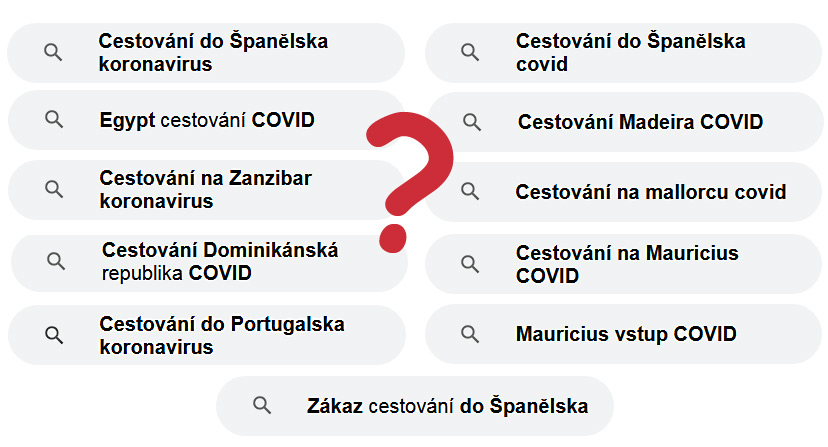Click magnifier icon beside Cestování na Mauricius COVID
The image size is (828, 447).
[x=470, y=263]
